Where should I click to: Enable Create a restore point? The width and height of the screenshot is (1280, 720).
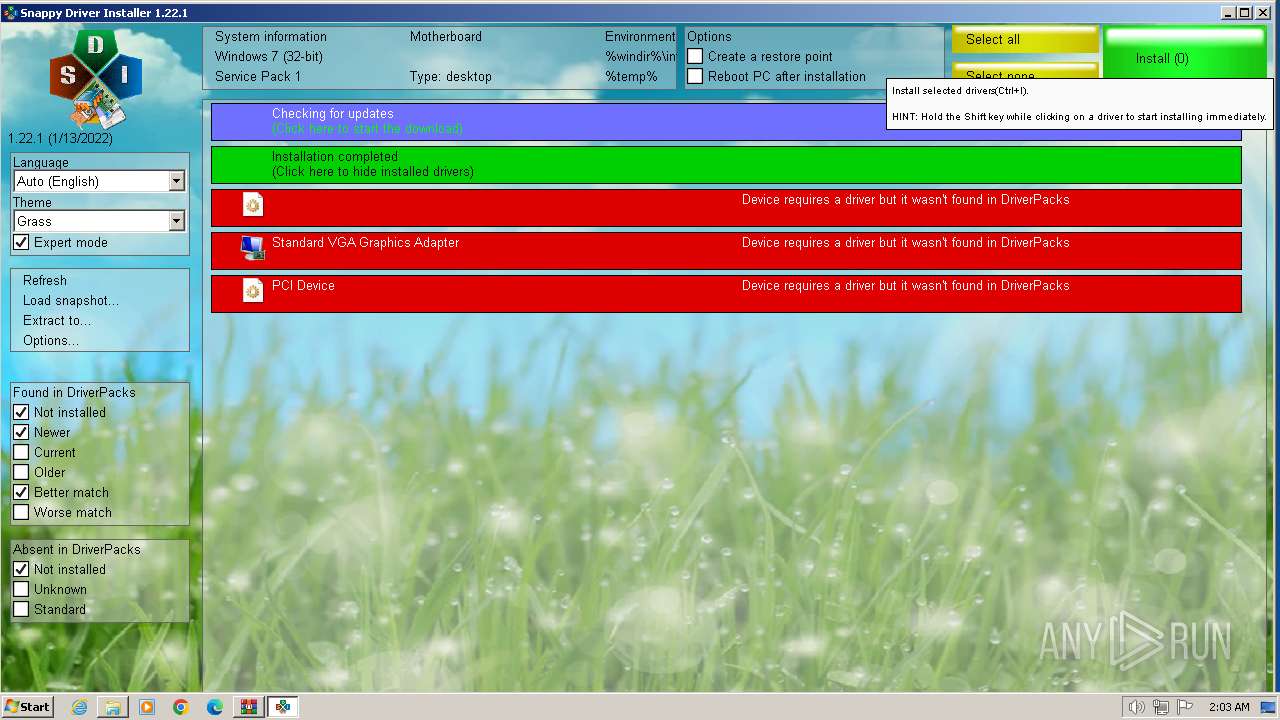(x=695, y=57)
